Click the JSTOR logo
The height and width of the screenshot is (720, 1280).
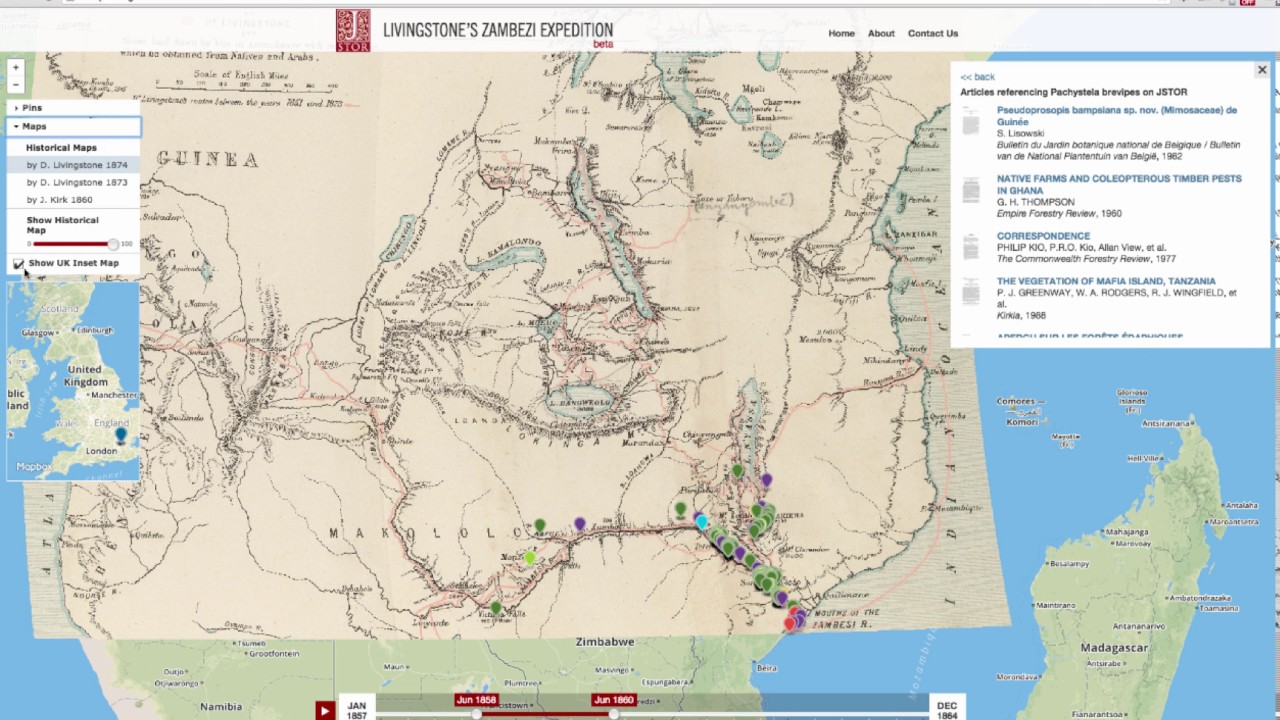[353, 31]
